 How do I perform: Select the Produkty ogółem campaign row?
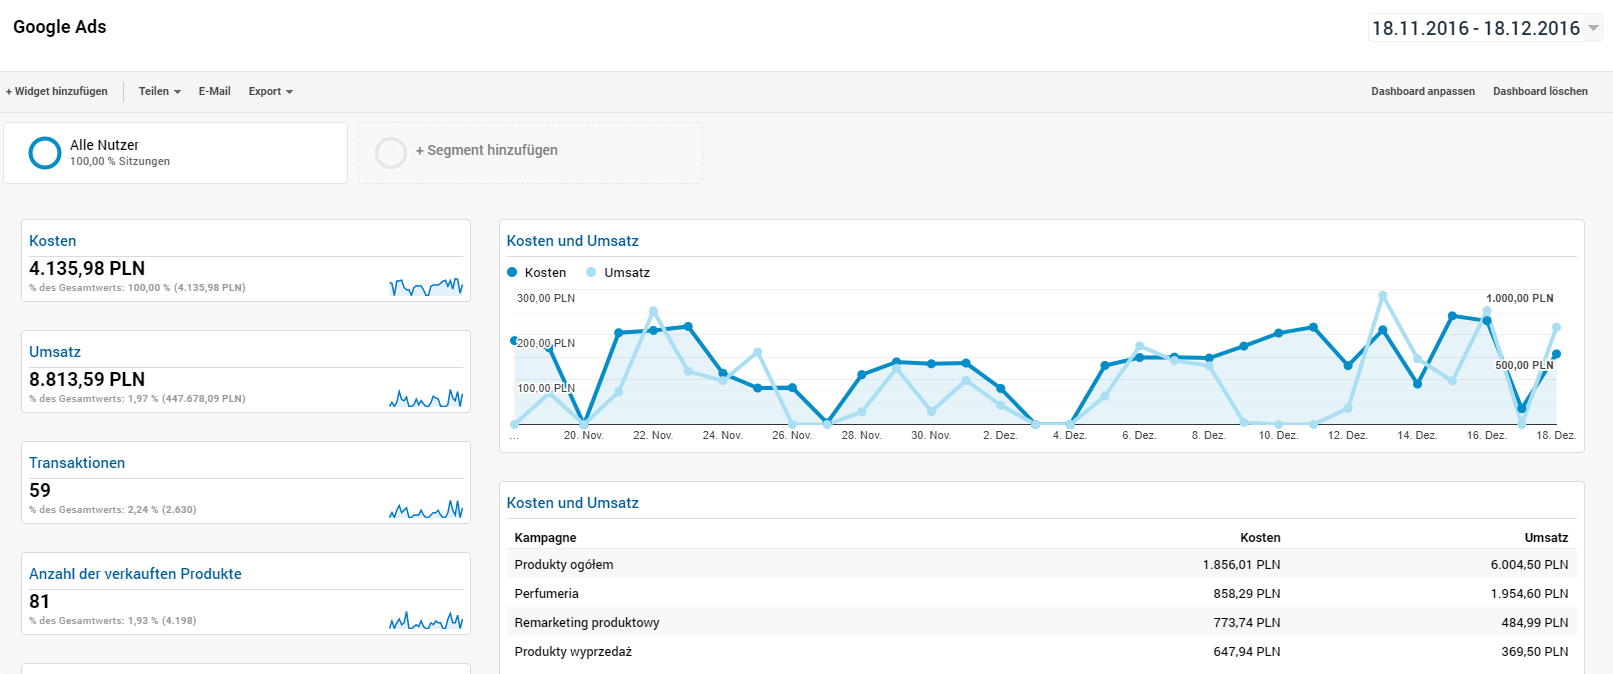point(1041,564)
